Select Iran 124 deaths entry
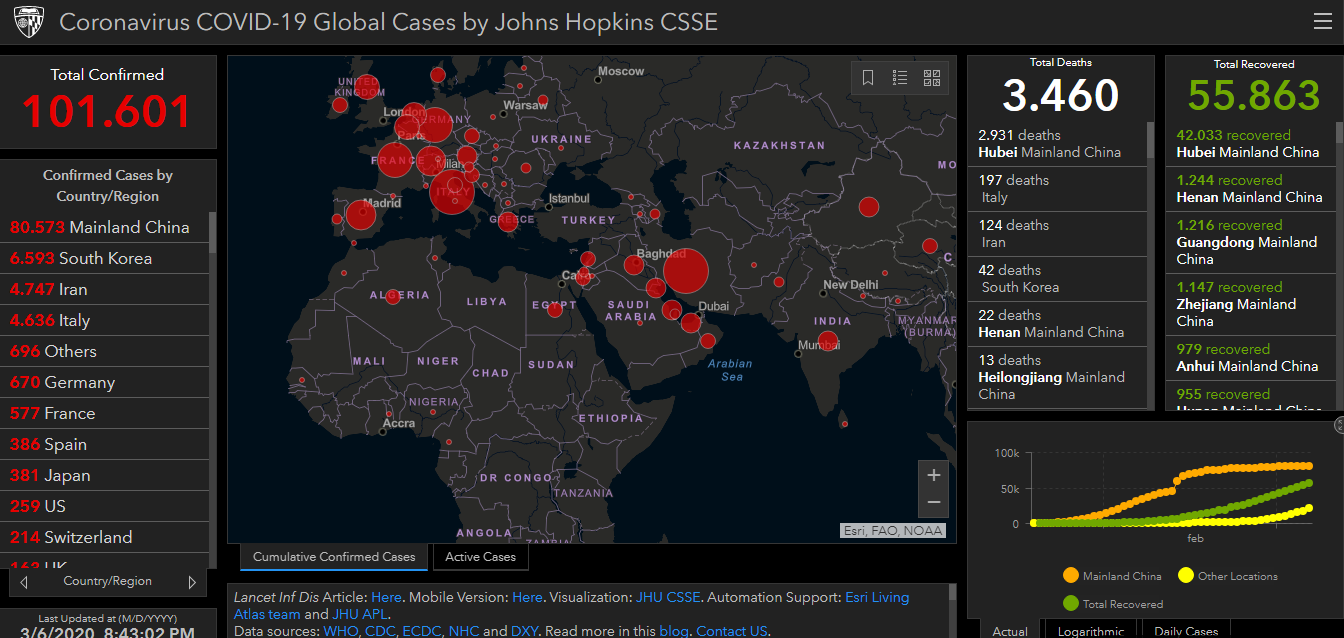The width and height of the screenshot is (1344, 638). tap(1058, 234)
